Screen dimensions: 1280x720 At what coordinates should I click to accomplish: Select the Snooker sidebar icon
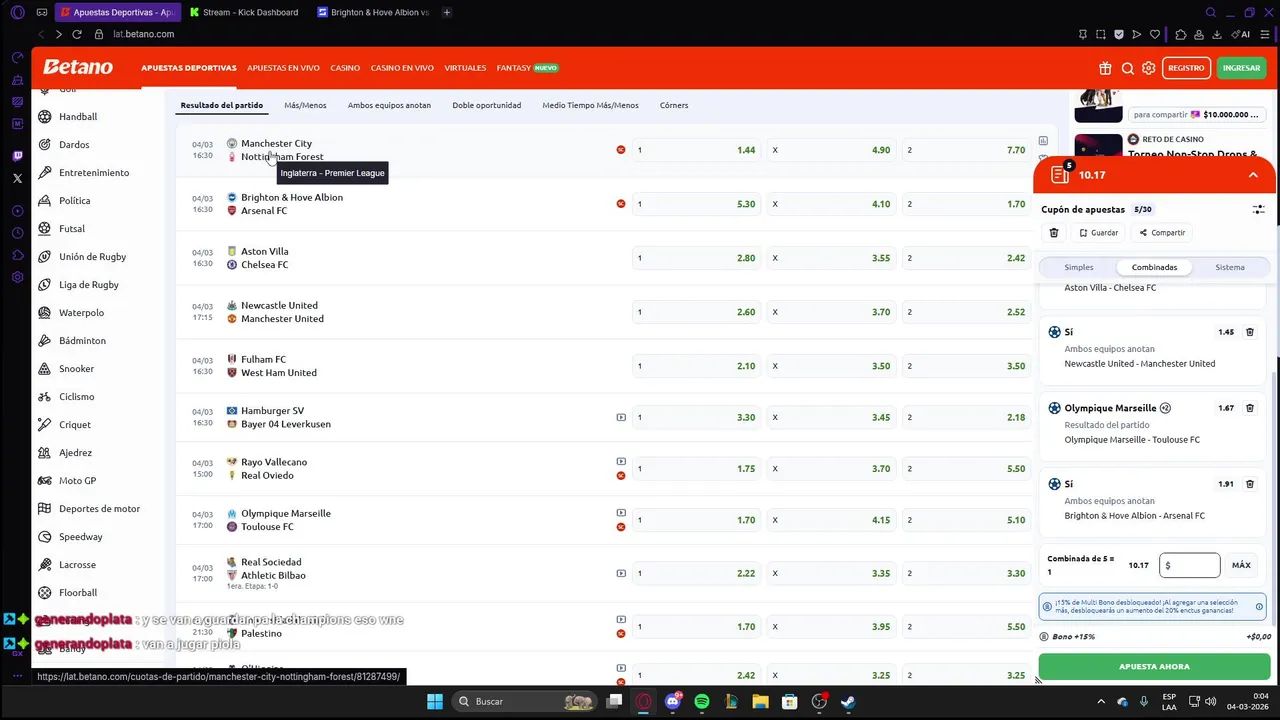[x=44, y=368]
